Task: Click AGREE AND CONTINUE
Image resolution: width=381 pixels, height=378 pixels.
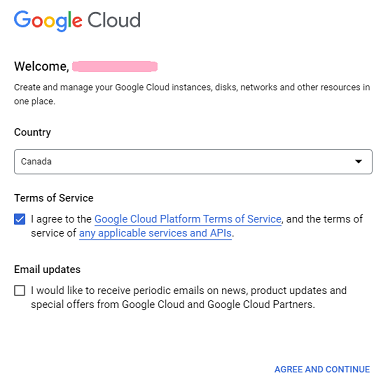Action: [x=322, y=369]
